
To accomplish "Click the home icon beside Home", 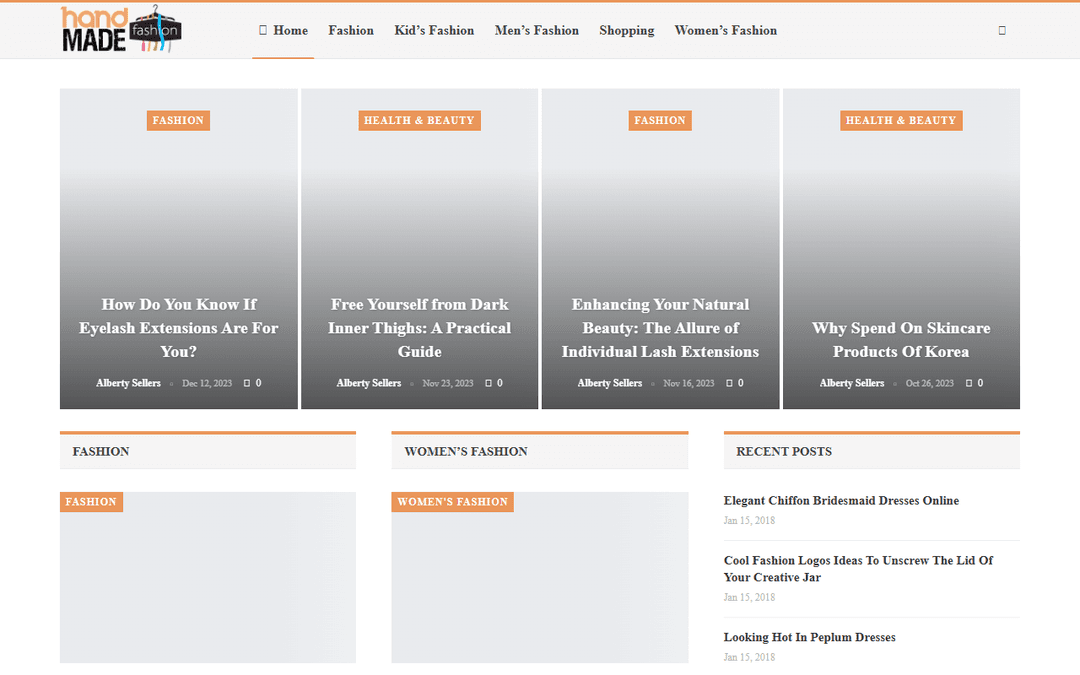I will pos(262,30).
